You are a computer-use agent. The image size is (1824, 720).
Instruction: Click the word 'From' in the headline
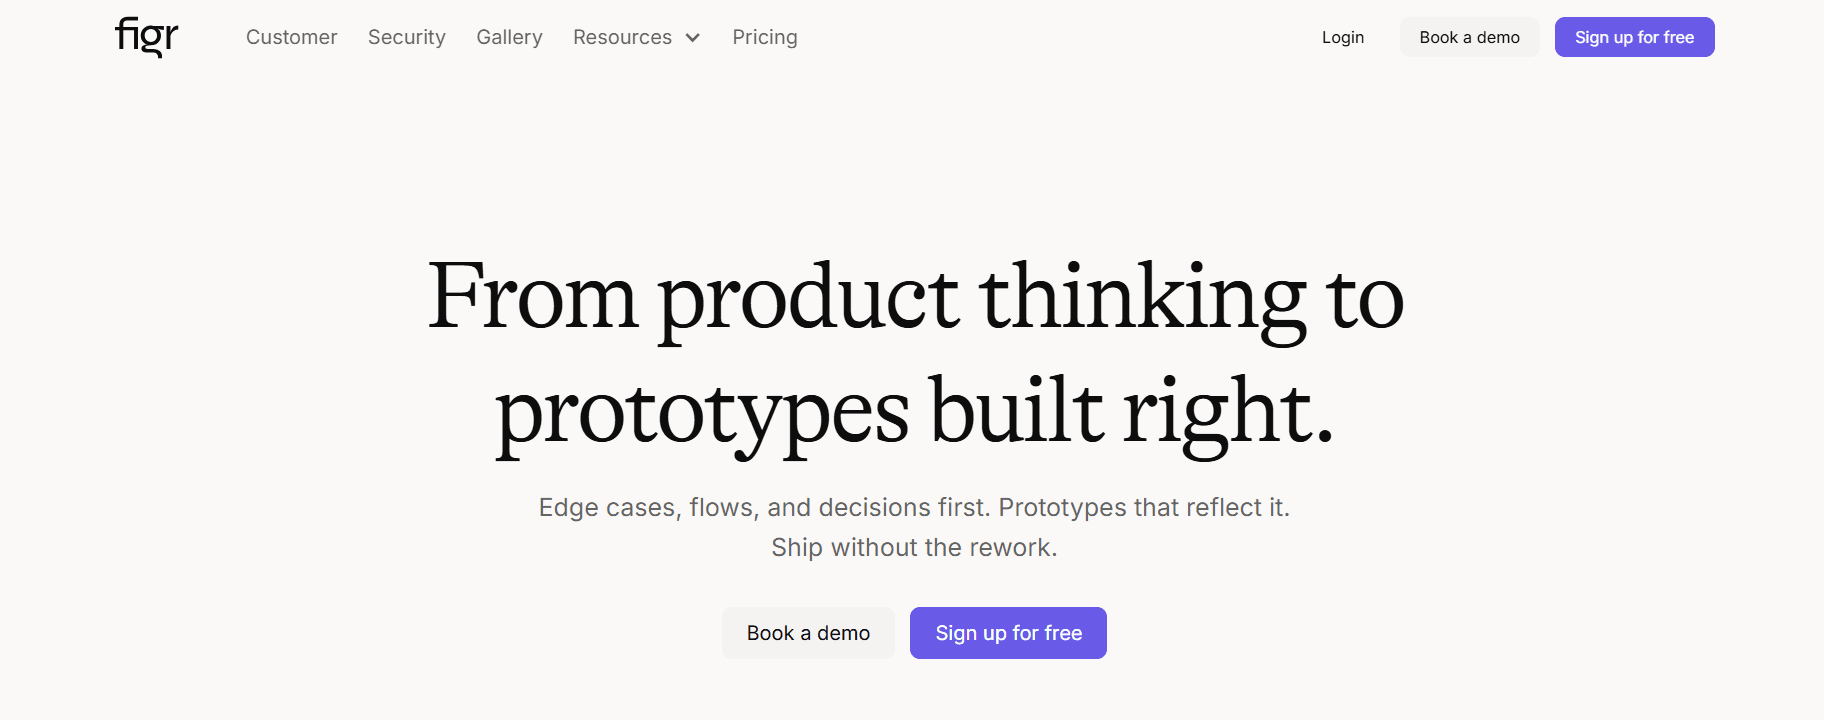point(532,297)
